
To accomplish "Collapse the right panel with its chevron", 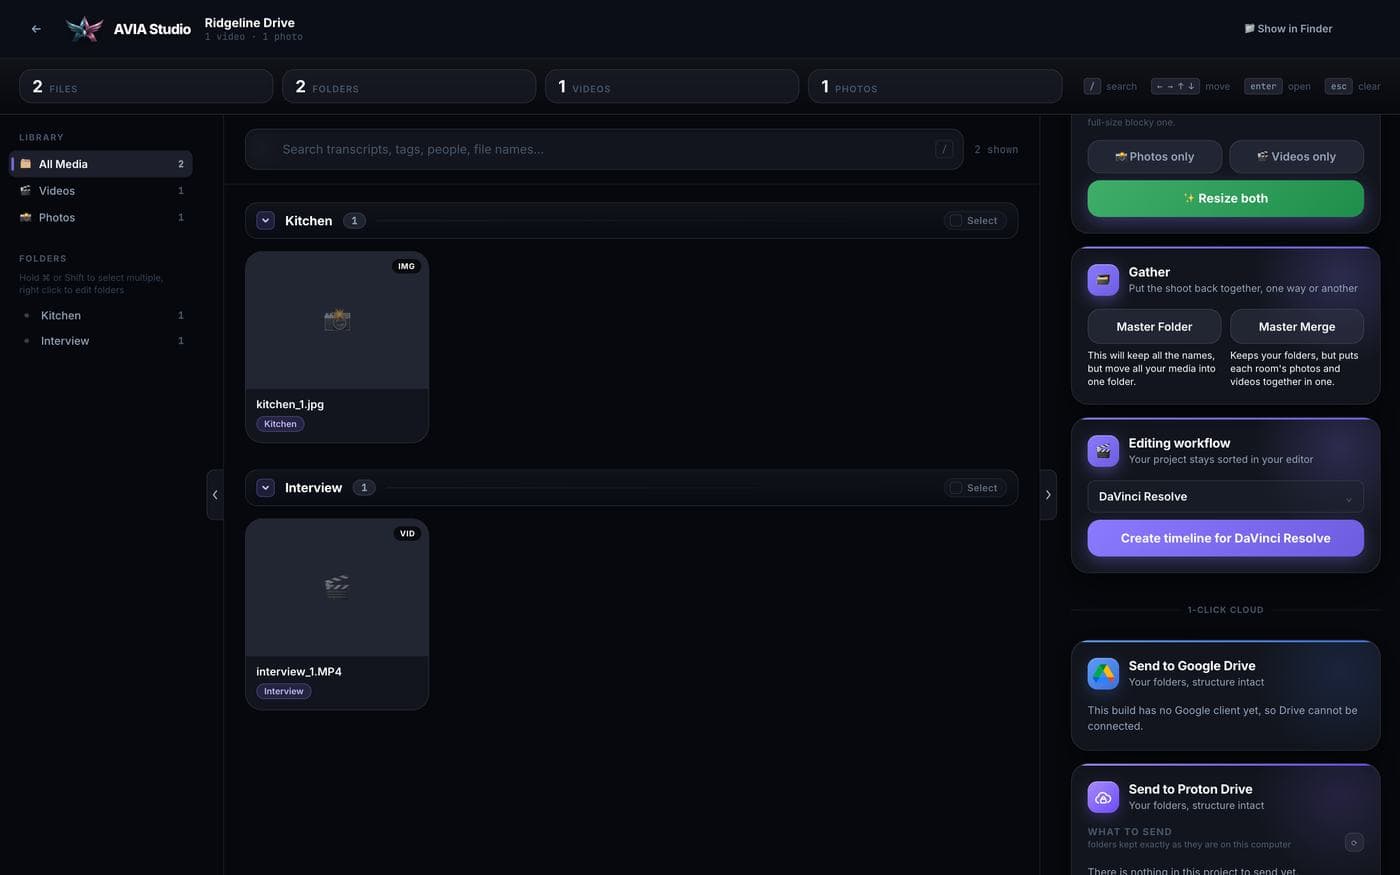I will (1048, 494).
